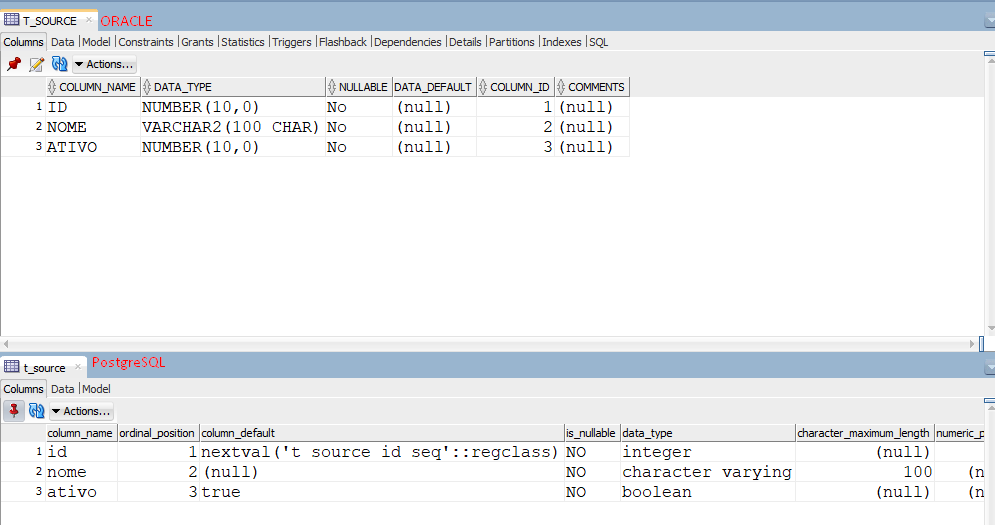
Task: Open the Actions dropdown in PostgreSQL panel
Action: tap(81, 411)
